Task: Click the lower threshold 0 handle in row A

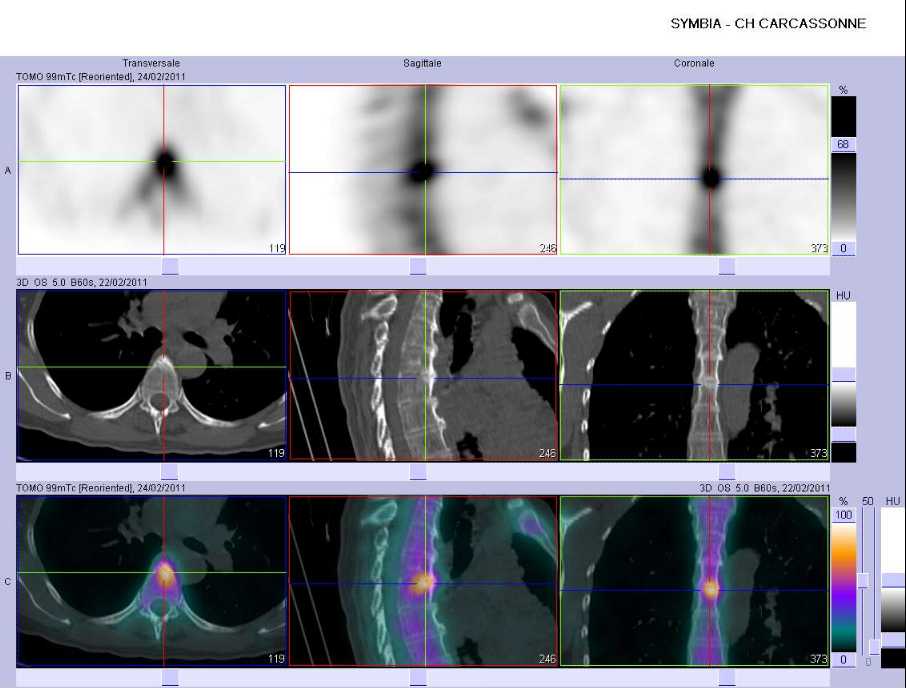Action: pyautogui.click(x=843, y=248)
